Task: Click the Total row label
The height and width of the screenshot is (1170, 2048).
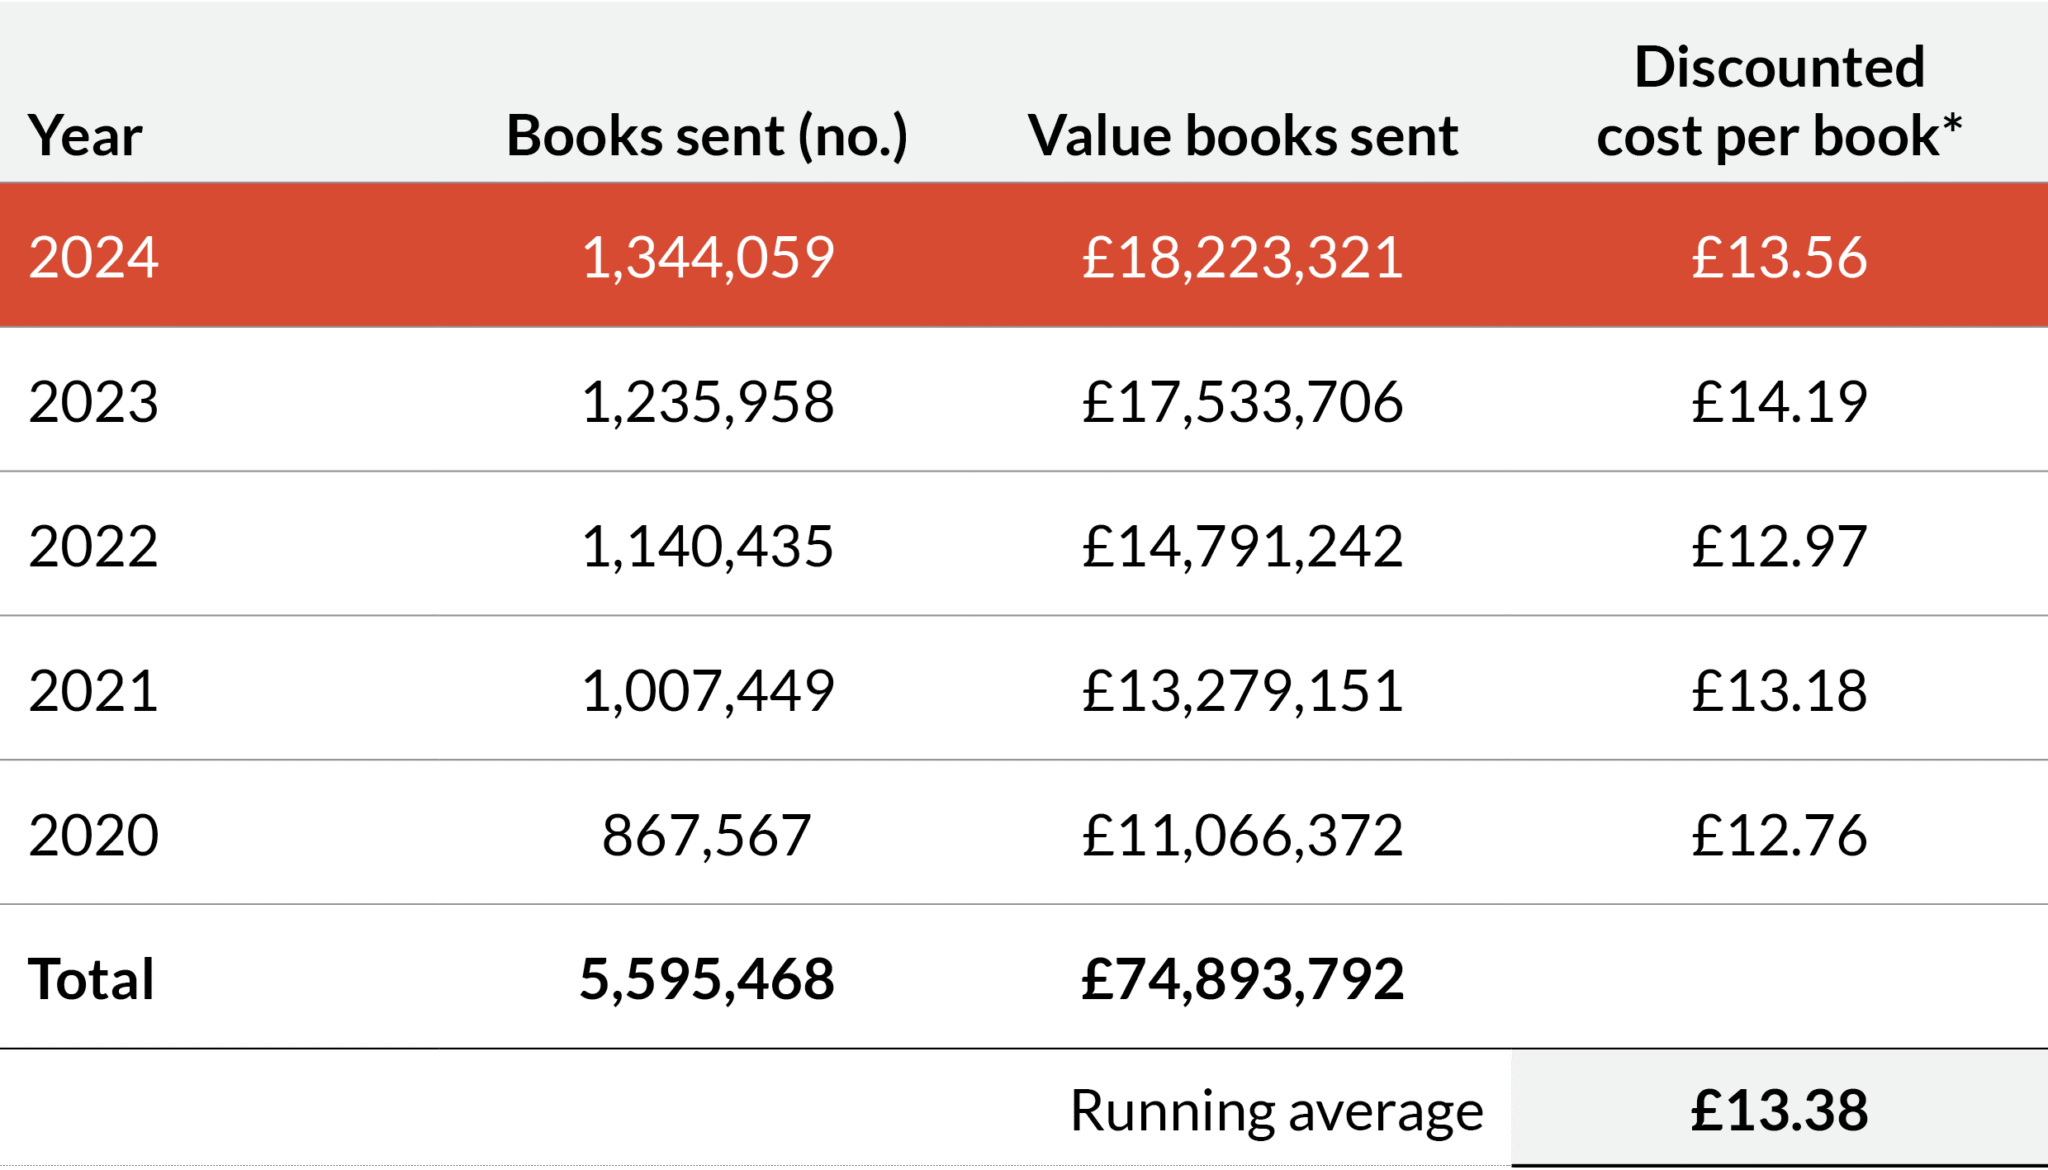Action: click(91, 979)
